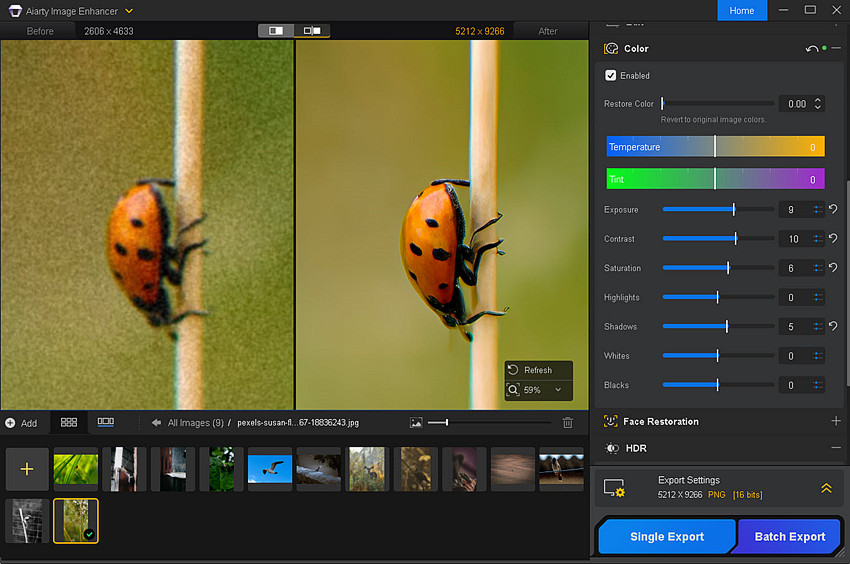The image size is (850, 564).
Task: Click the Color panel palette icon
Action: [x=611, y=49]
